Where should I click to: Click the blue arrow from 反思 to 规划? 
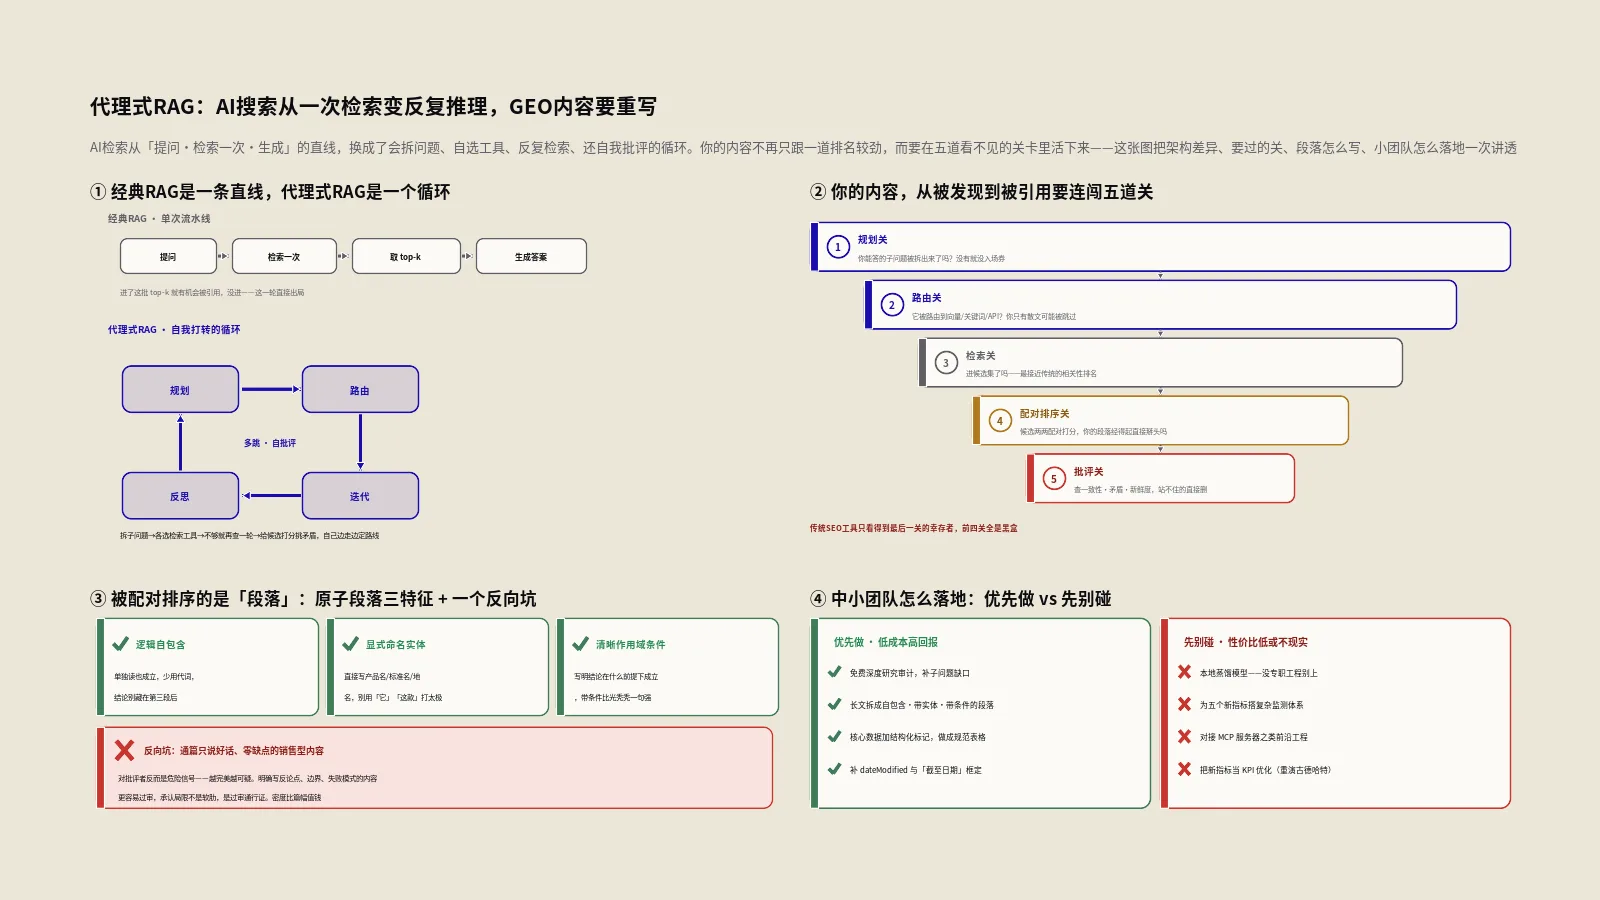[180, 442]
